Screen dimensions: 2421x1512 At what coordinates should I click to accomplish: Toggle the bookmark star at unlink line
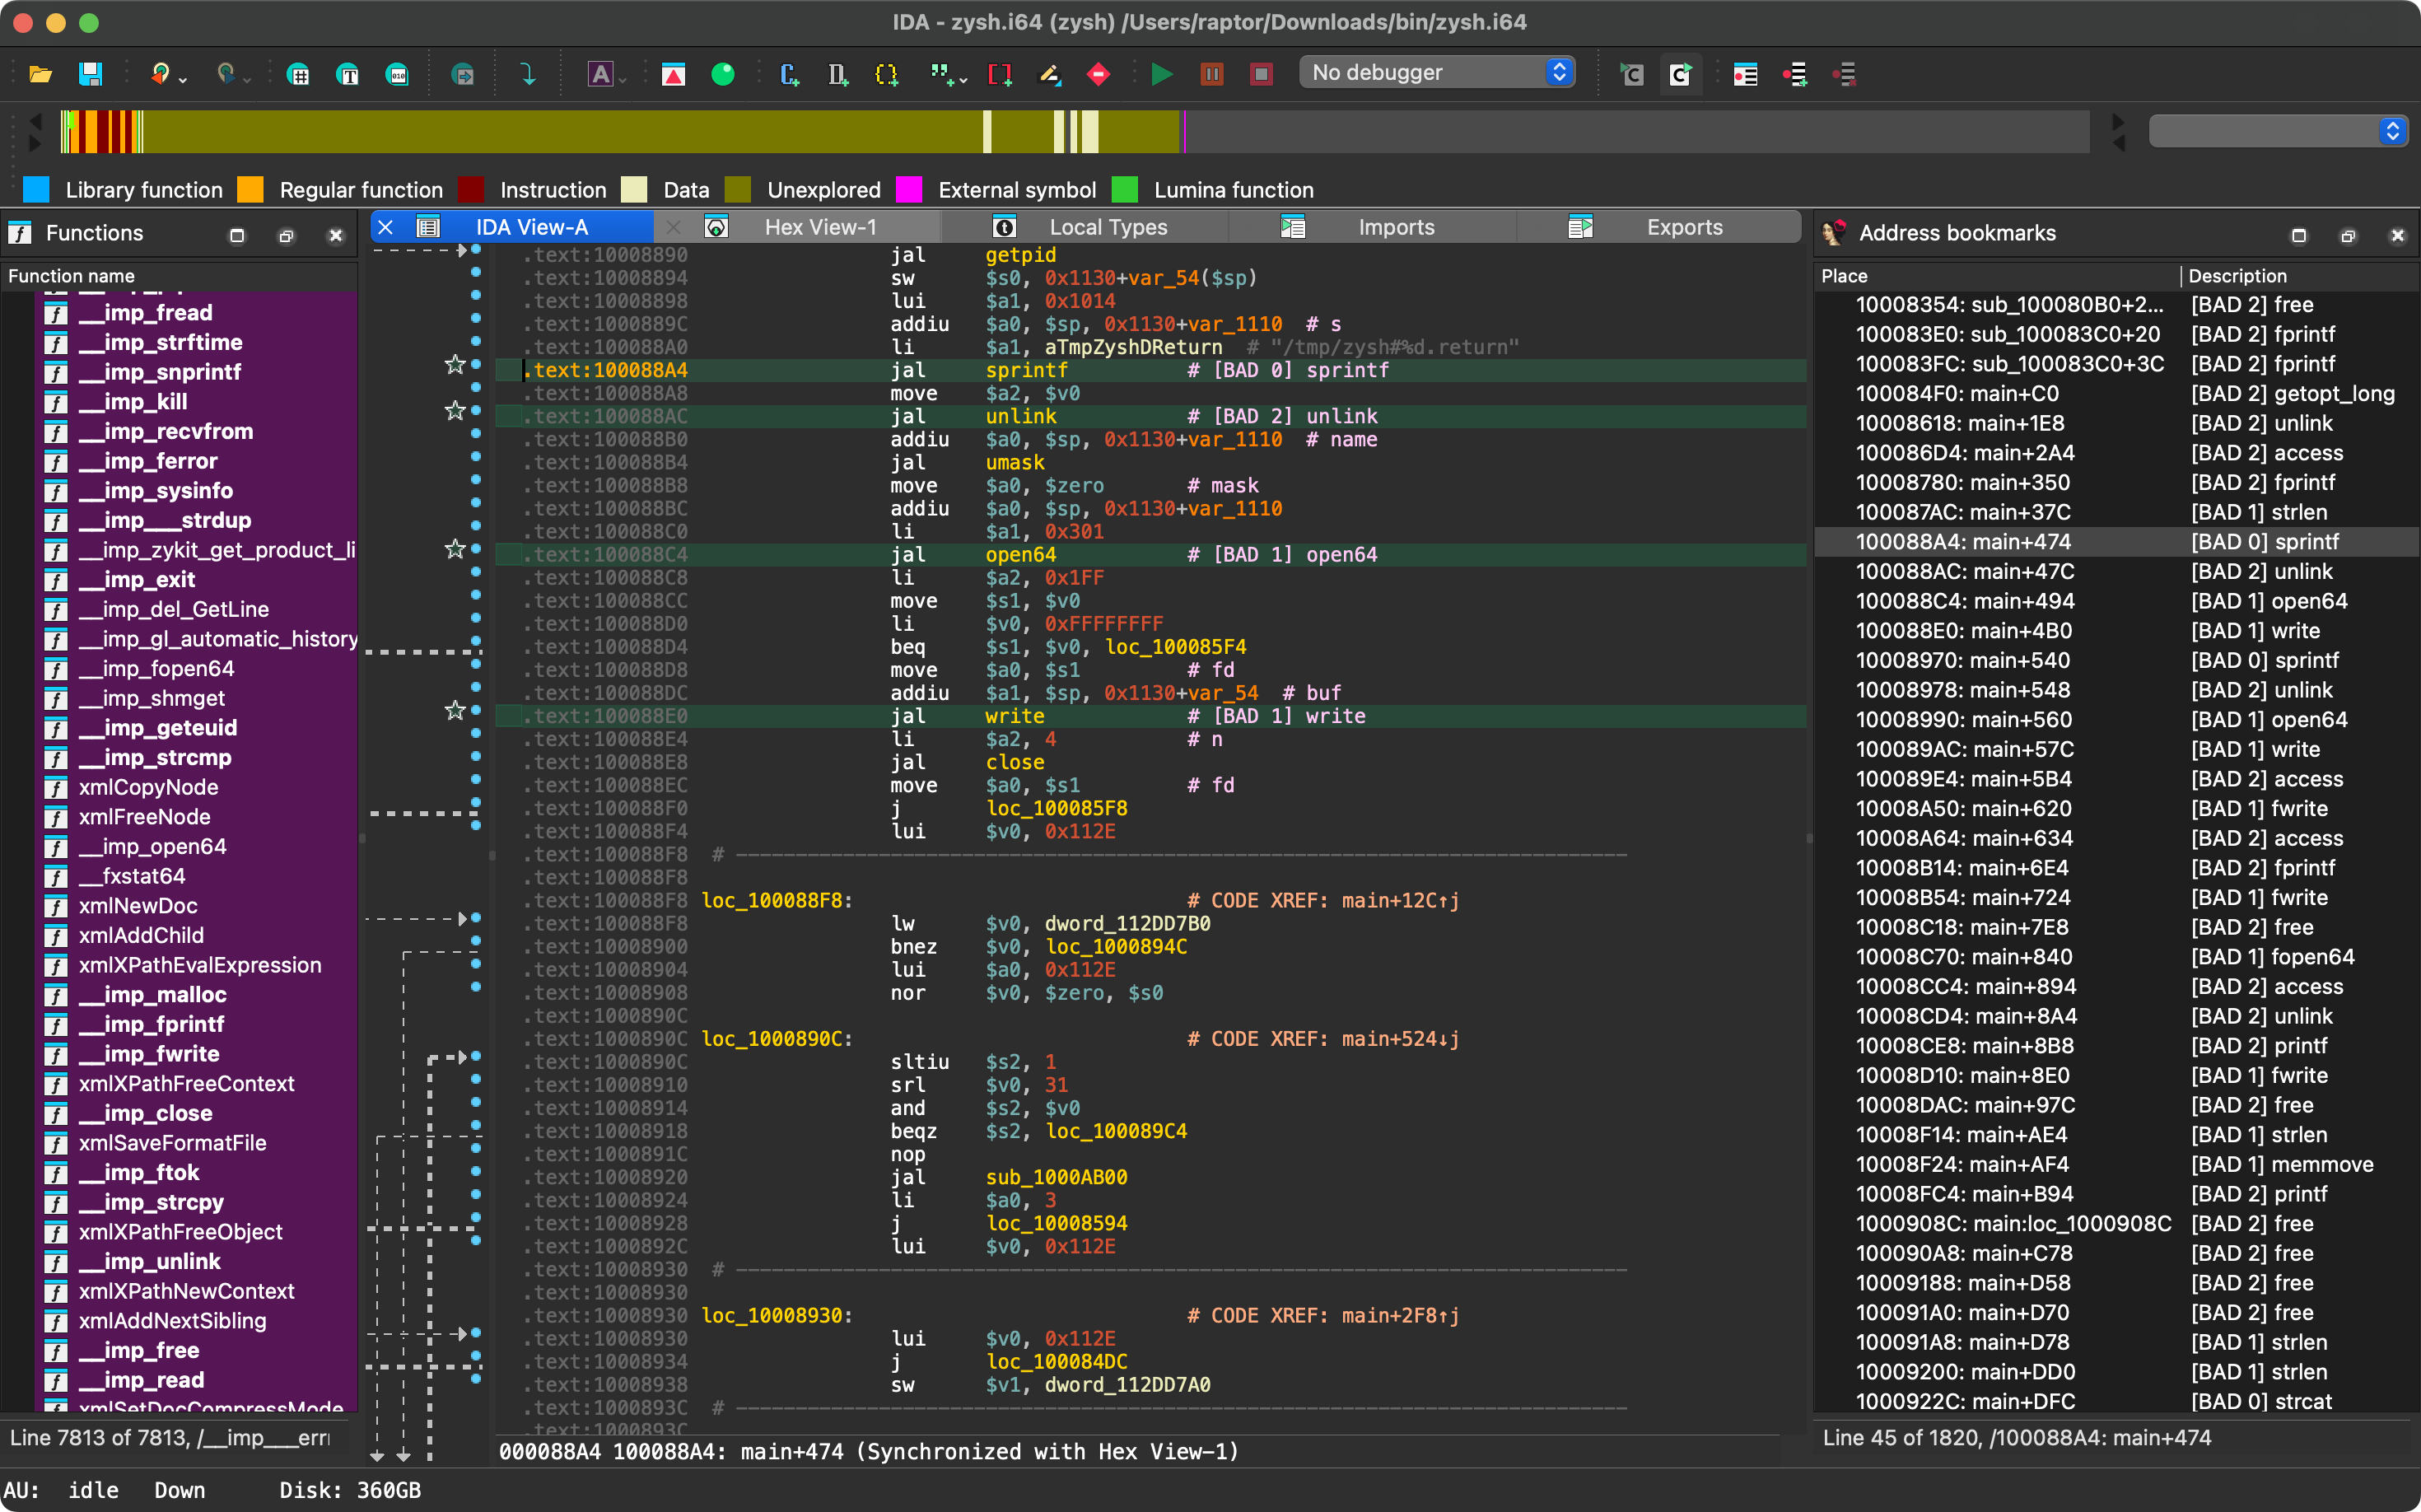(455, 411)
